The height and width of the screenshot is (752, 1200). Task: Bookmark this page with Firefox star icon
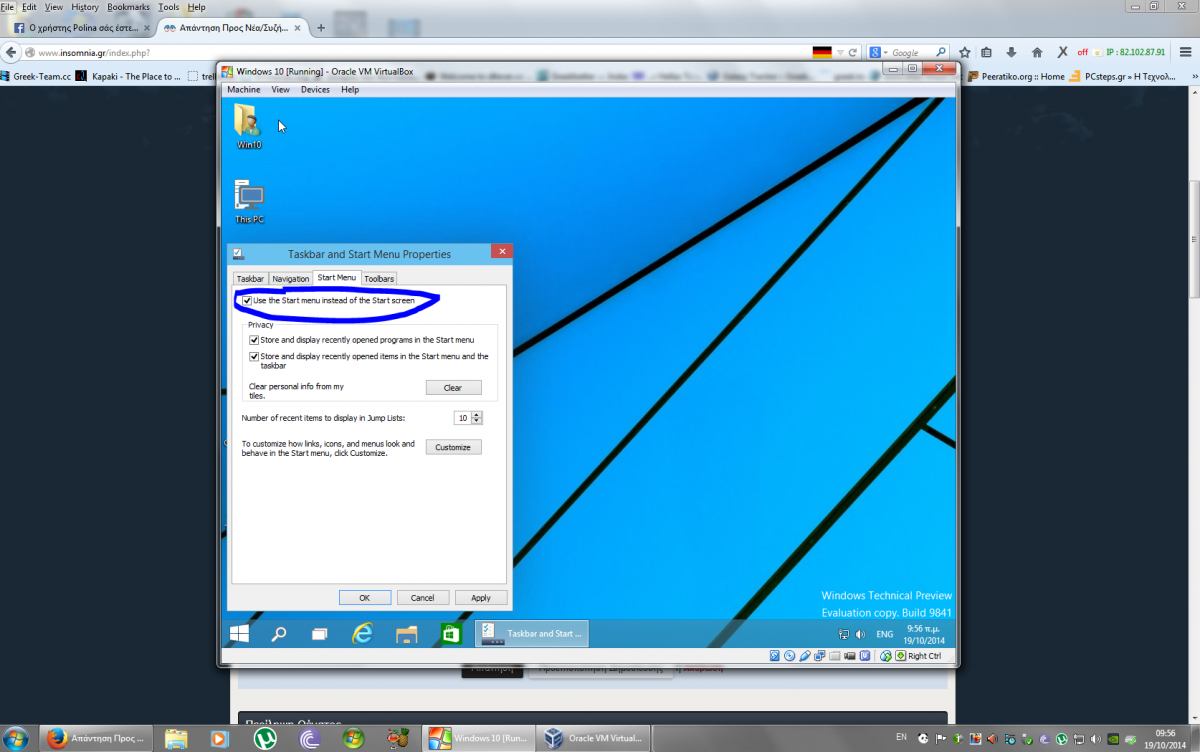click(x=965, y=52)
